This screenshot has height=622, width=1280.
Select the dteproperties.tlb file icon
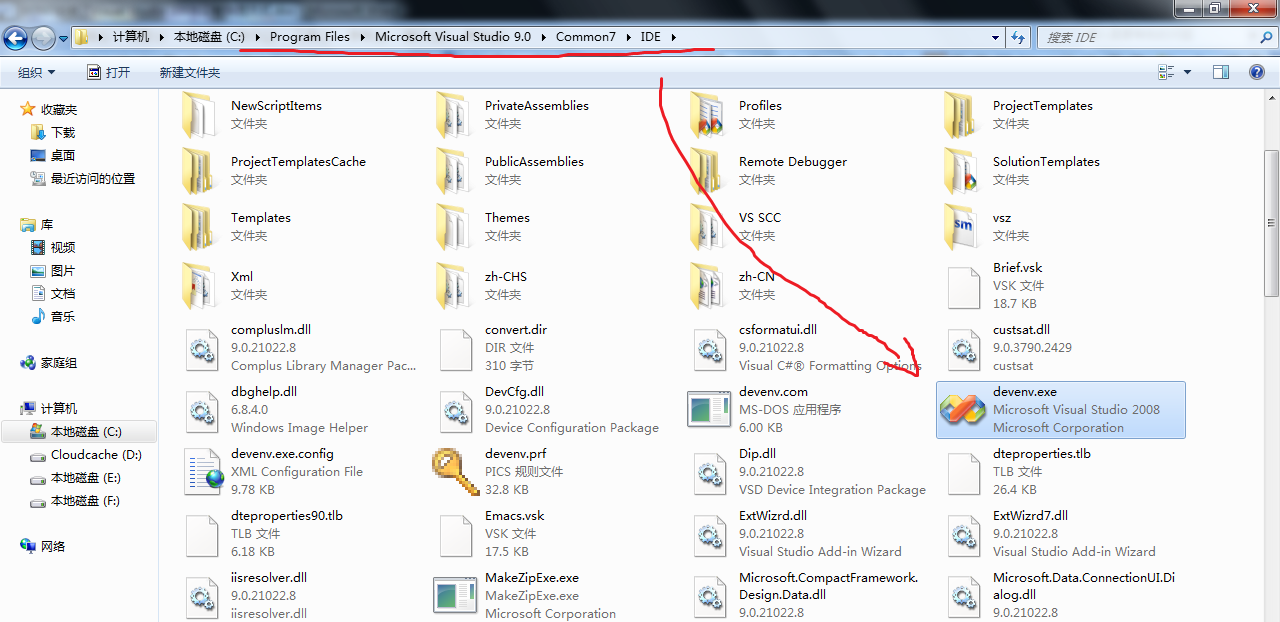tap(963, 472)
